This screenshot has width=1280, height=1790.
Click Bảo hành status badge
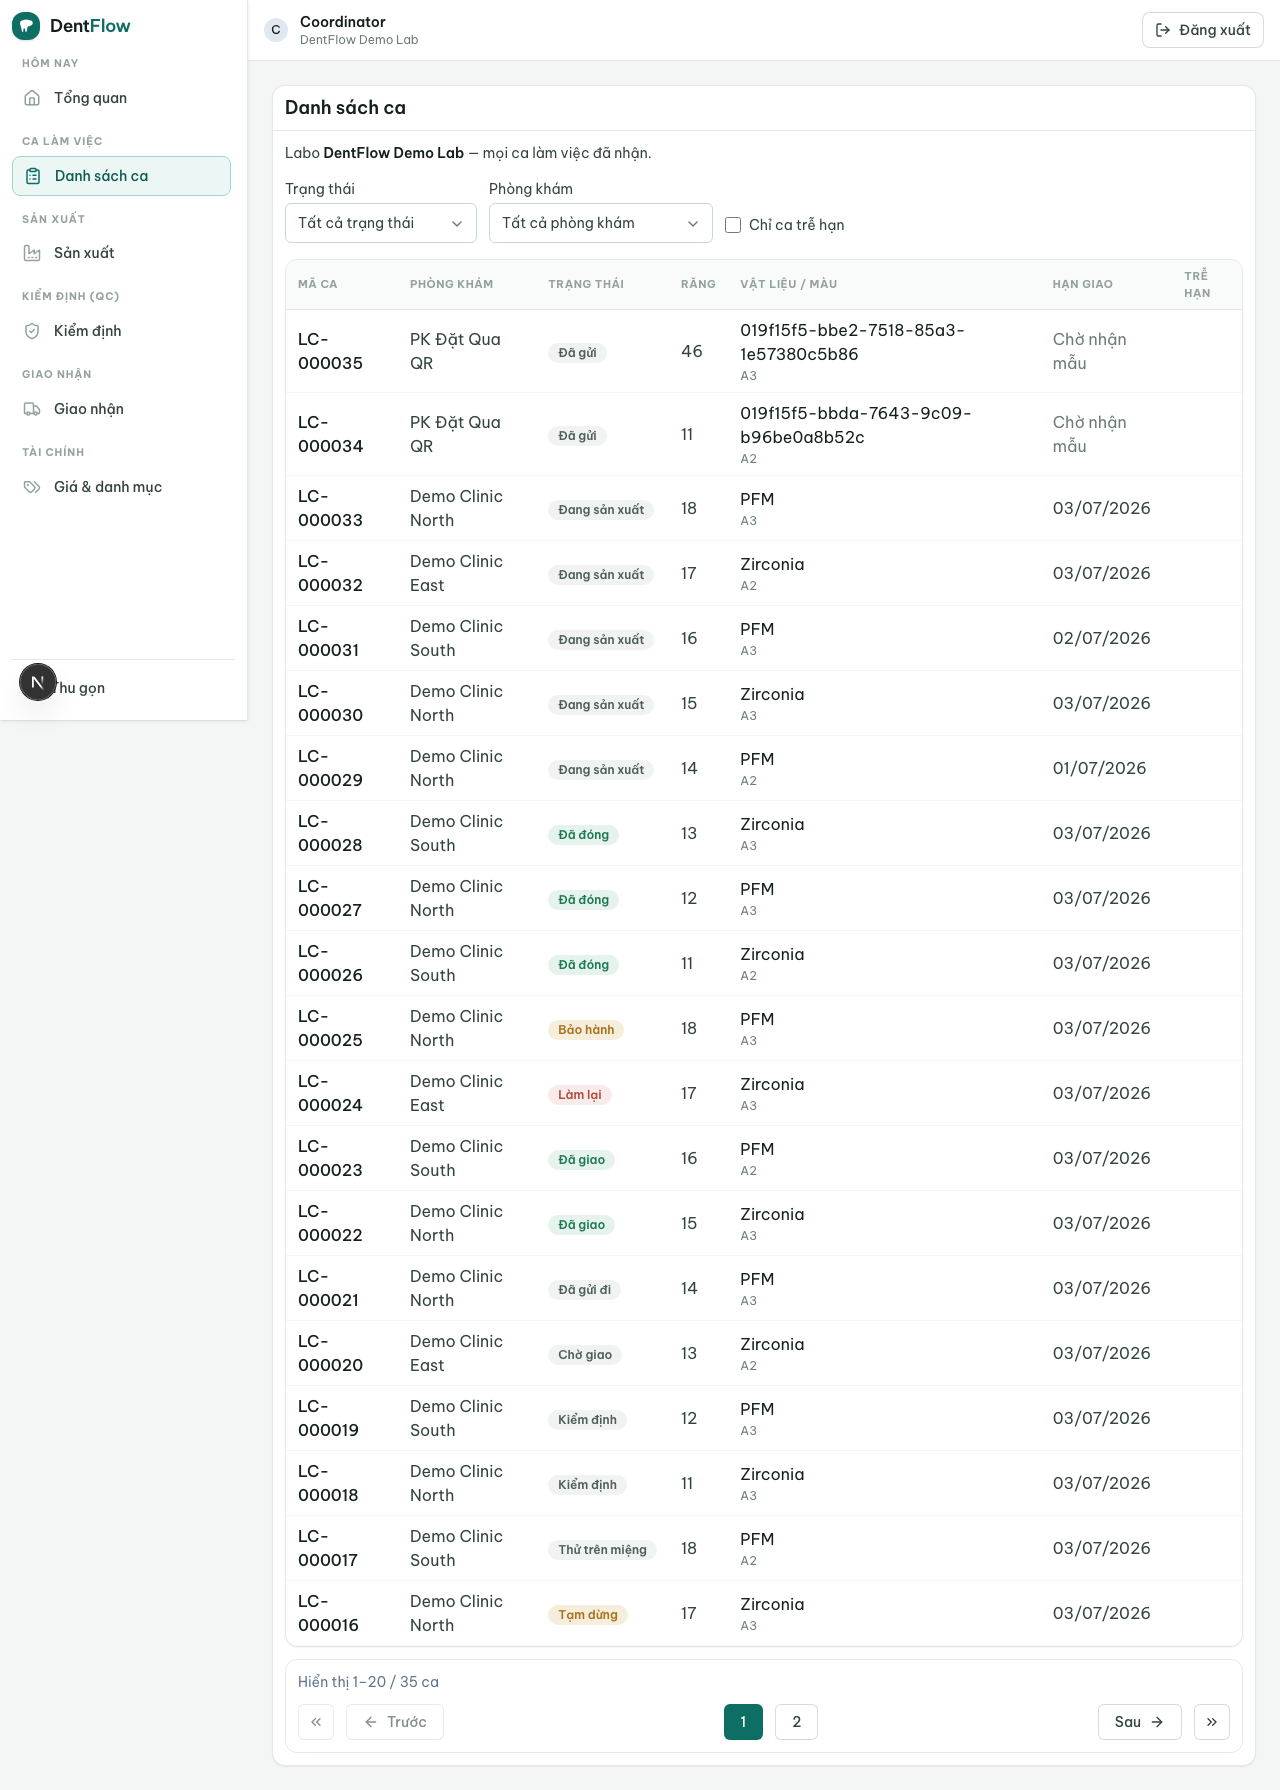tap(586, 1030)
